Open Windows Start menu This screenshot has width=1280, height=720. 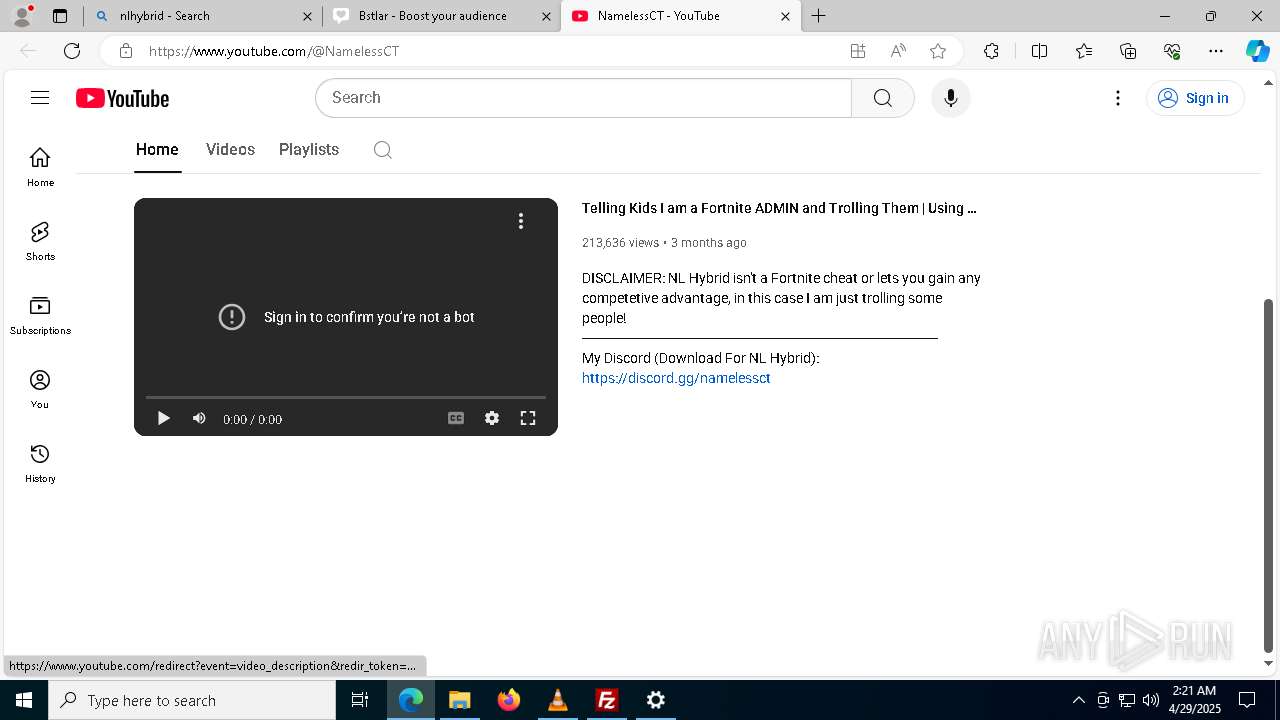click(x=24, y=700)
